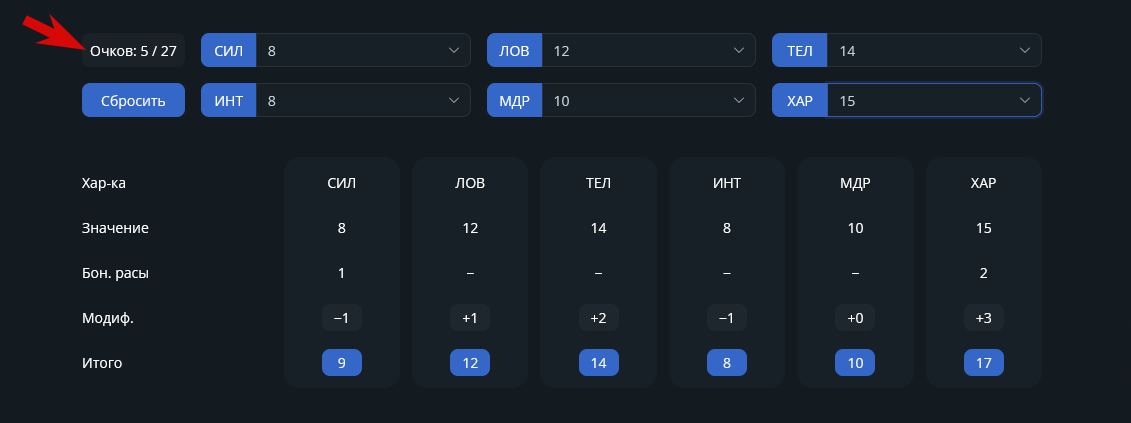Click the ИНТ column header in table
This screenshot has height=423, width=1131.
[x=727, y=183]
